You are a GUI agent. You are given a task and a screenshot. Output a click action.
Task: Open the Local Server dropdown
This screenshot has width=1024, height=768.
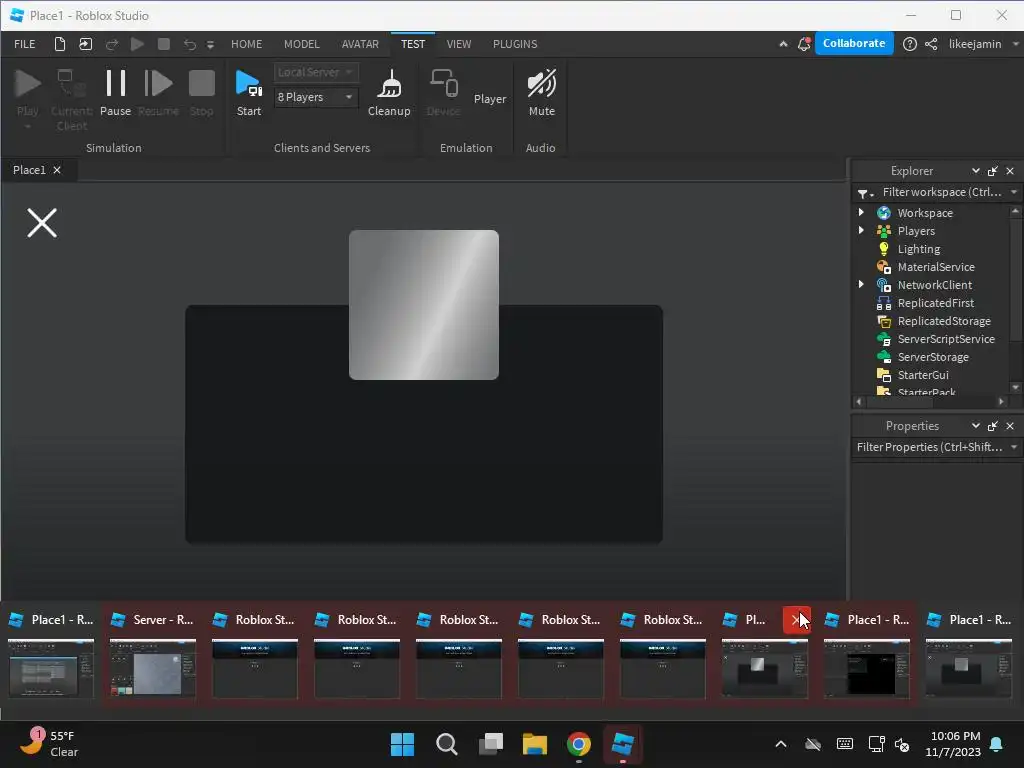click(x=316, y=72)
